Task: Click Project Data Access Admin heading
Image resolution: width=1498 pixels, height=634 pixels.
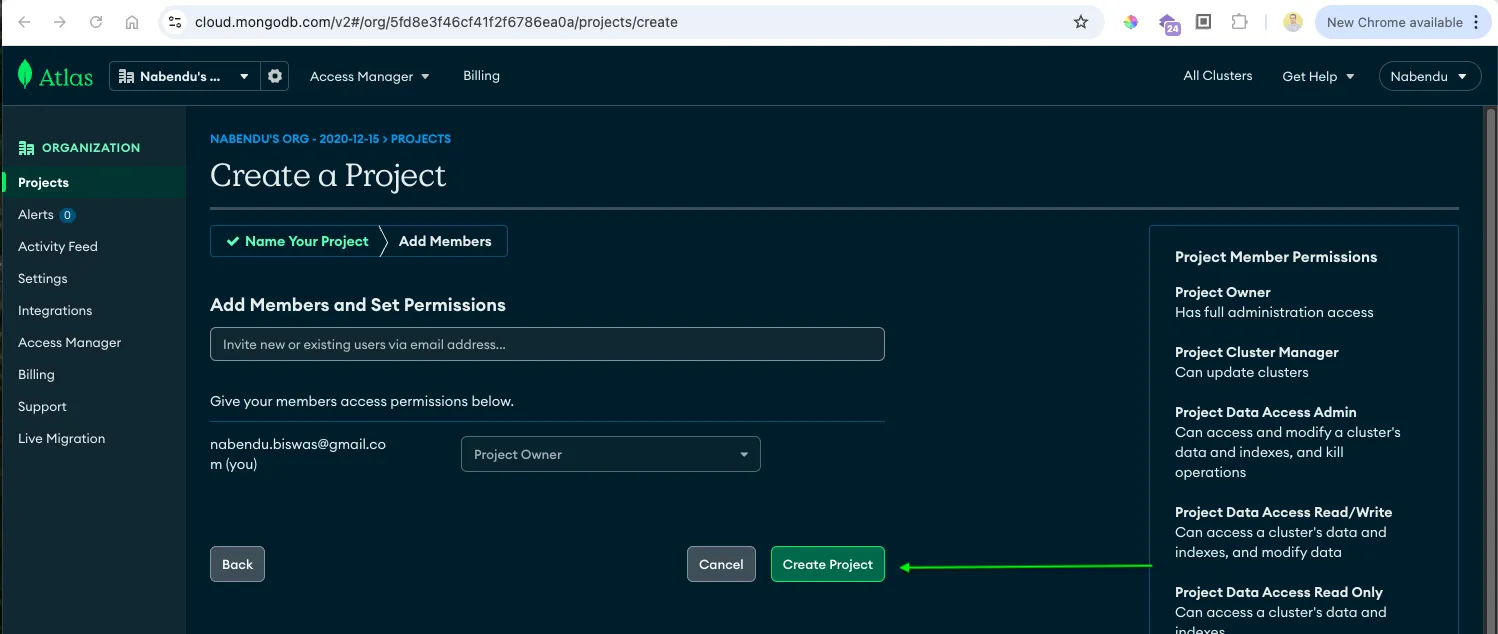Action: tap(1265, 412)
